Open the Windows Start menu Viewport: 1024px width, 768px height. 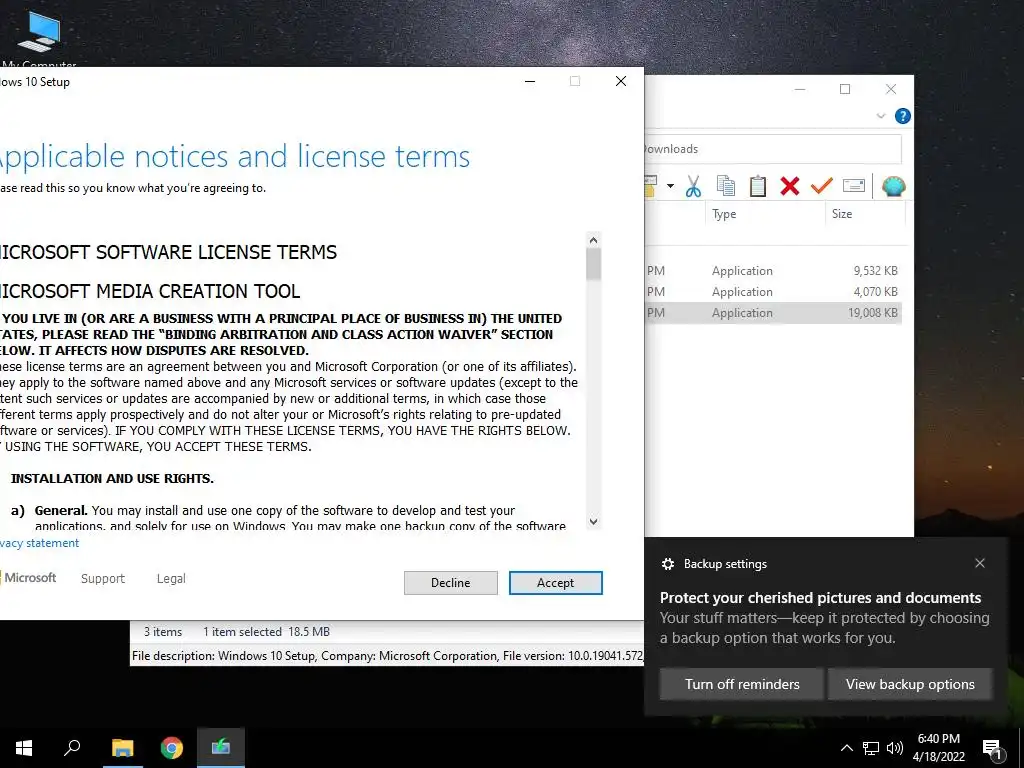(x=24, y=748)
